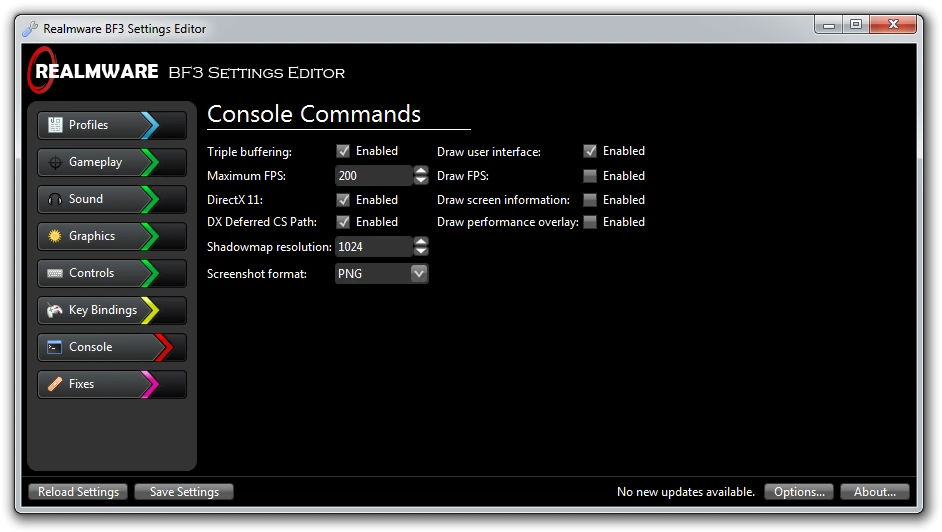
Task: Maximize the Settings Editor window
Action: point(855,25)
